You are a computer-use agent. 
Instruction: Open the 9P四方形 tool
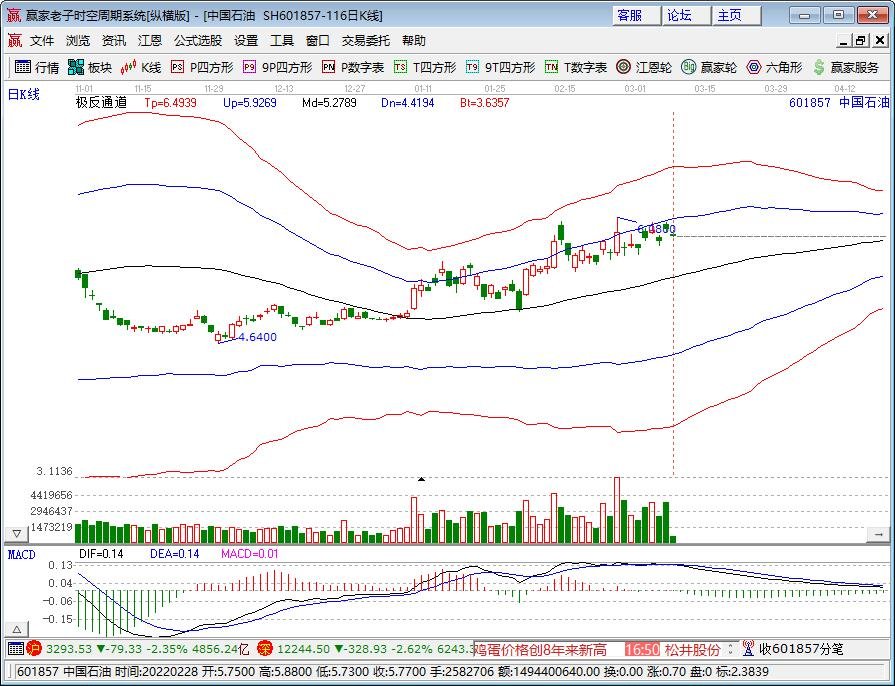pos(277,67)
